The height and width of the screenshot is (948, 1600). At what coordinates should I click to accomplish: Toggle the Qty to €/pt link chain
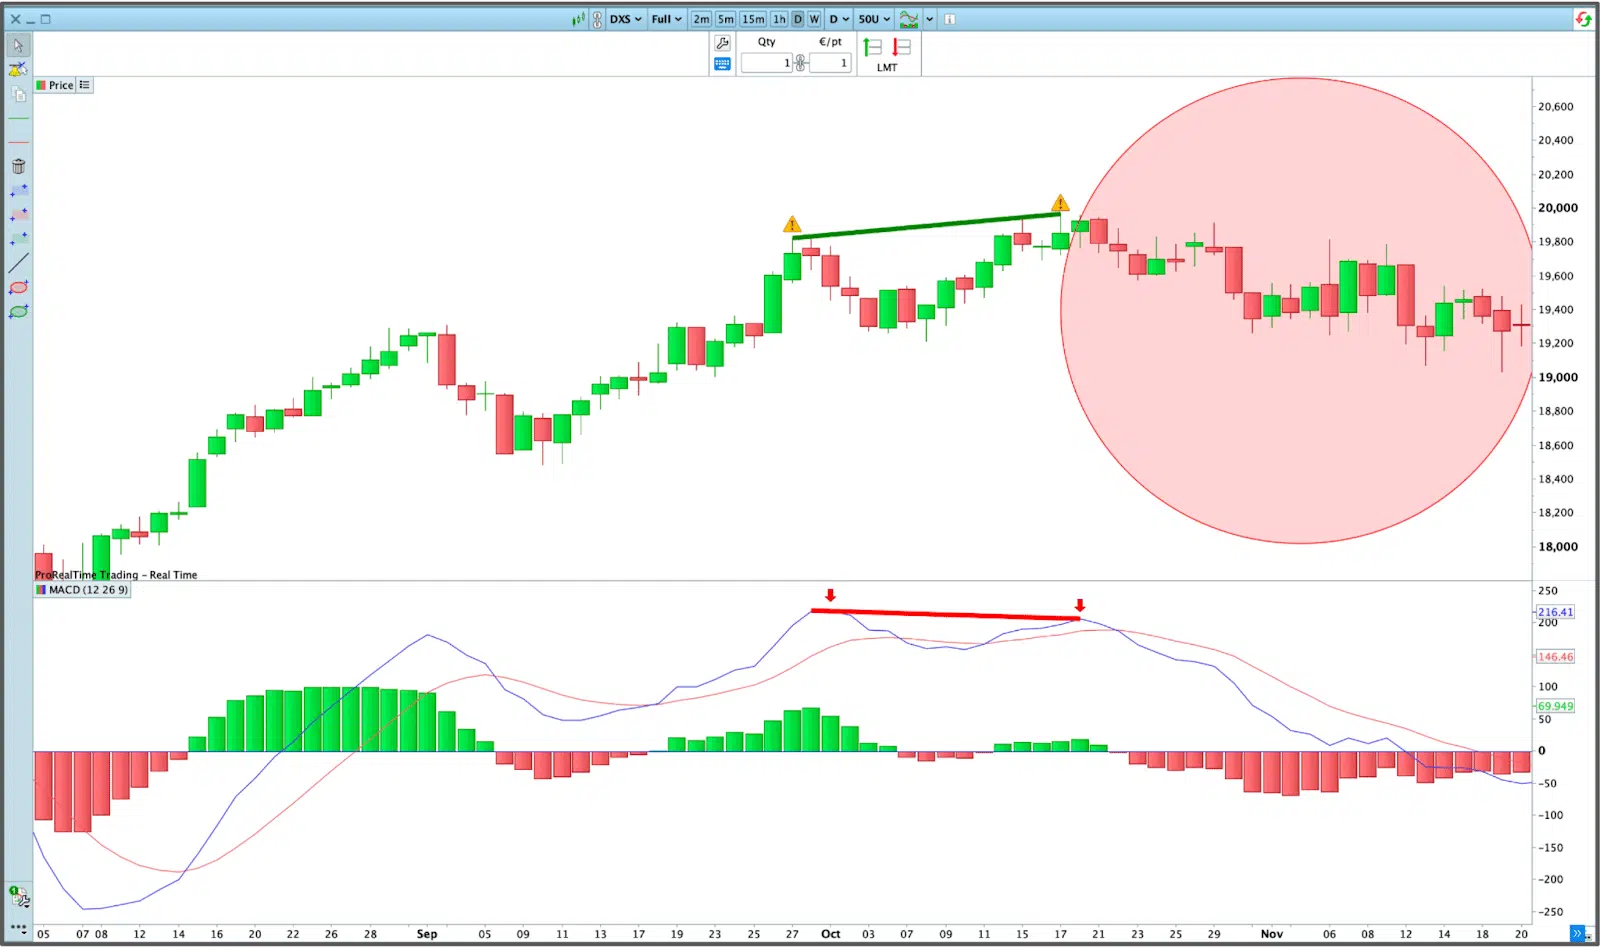click(800, 63)
